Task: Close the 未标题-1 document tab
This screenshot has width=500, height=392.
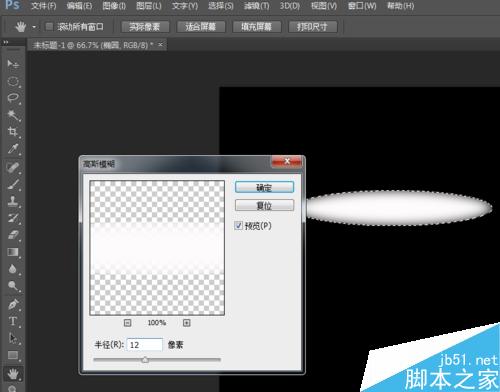Action: (x=160, y=44)
